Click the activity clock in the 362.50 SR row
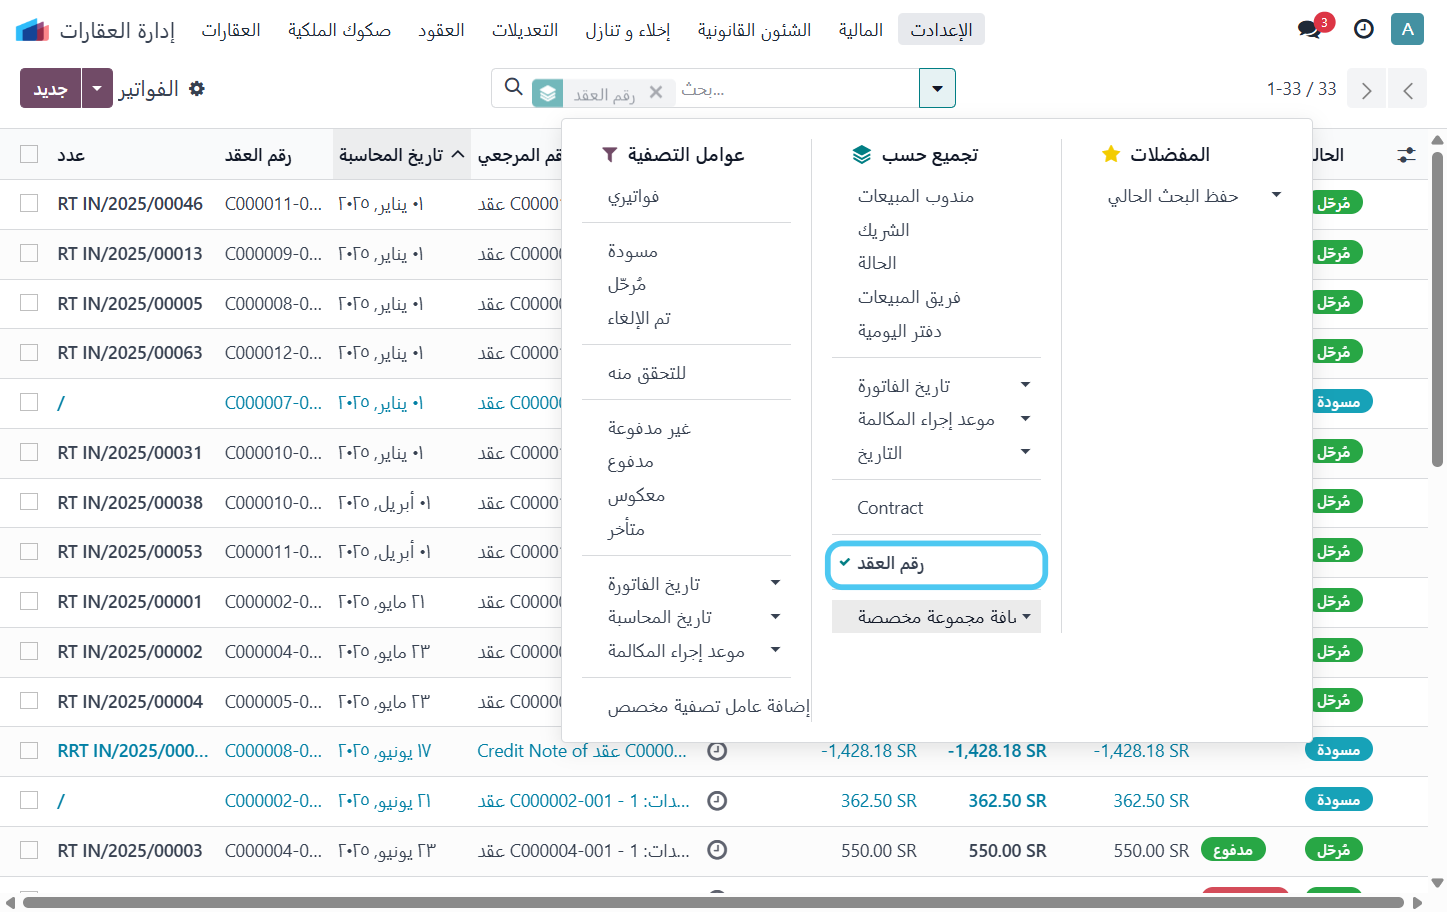Screen dimensions: 1447x912 coord(717,800)
